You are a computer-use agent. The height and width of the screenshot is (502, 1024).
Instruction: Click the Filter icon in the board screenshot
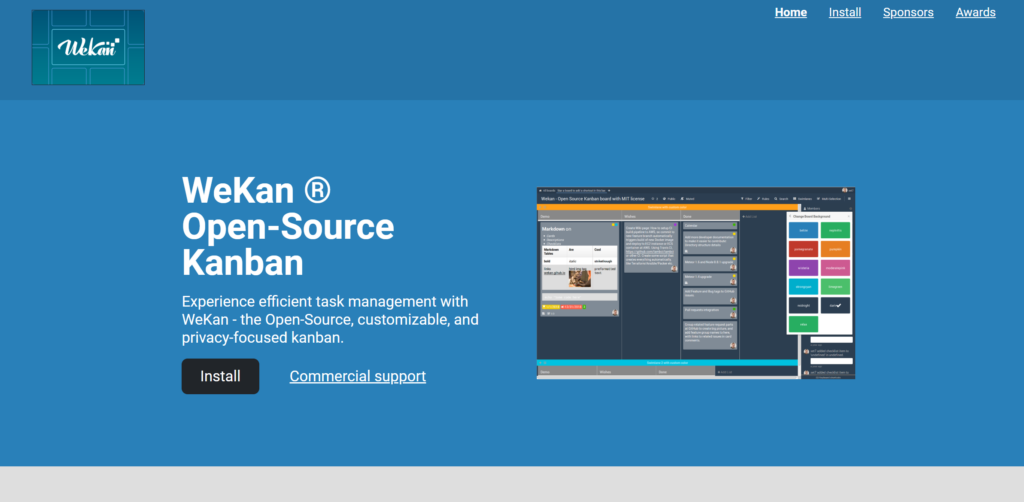tap(746, 199)
